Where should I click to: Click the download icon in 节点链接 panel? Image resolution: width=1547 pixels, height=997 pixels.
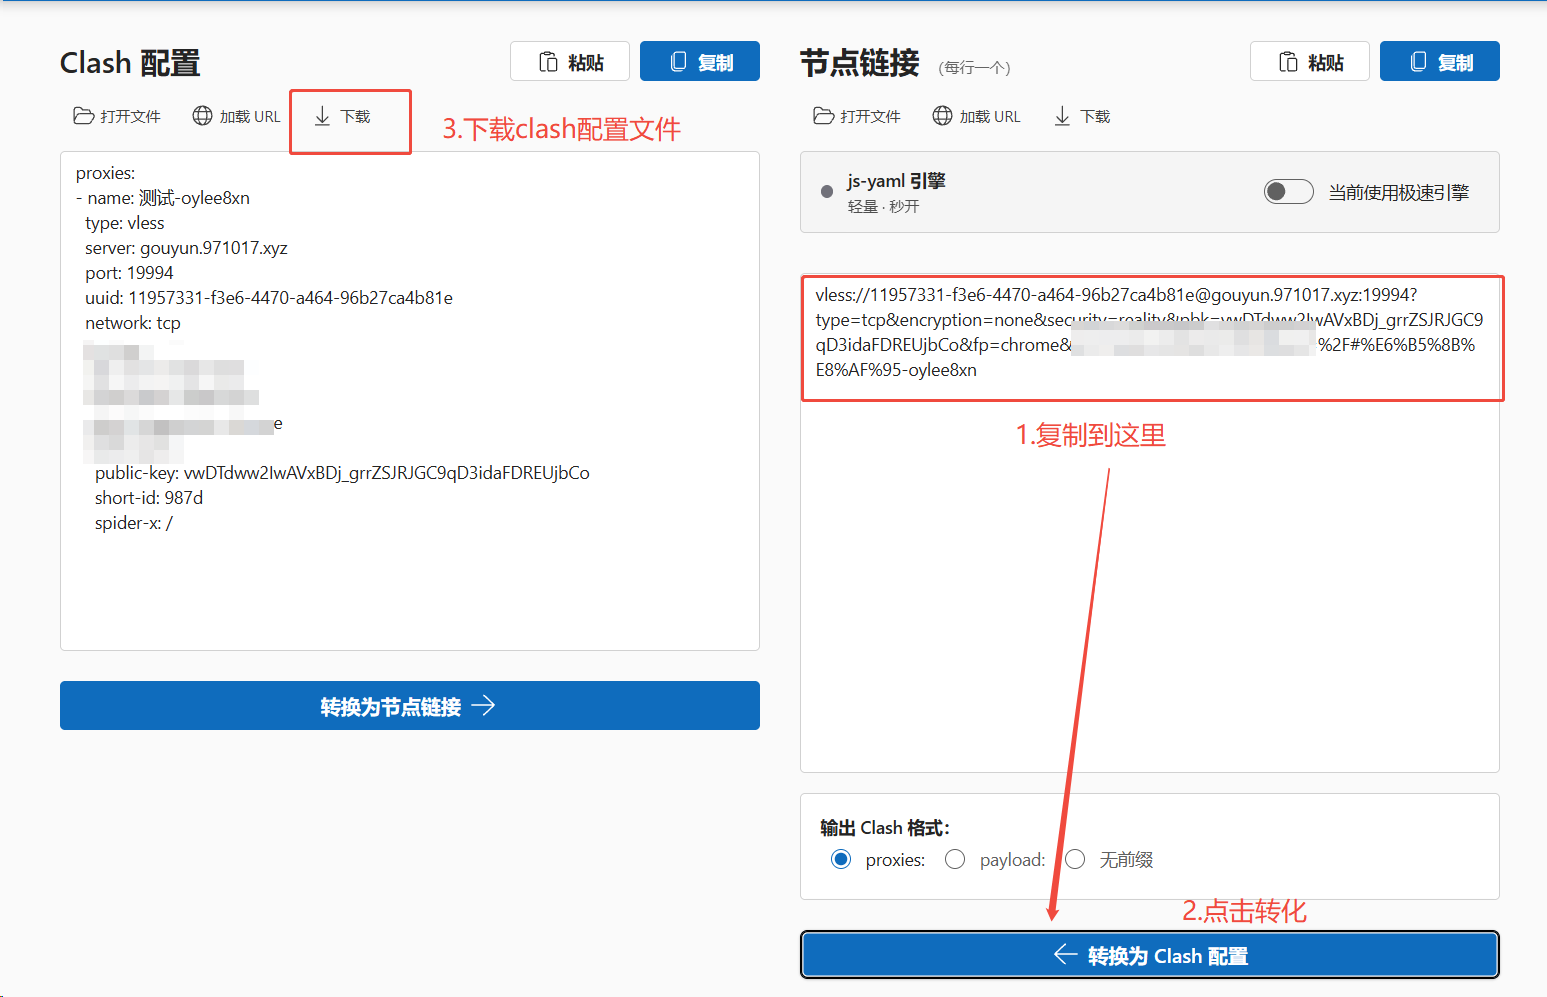[x=1062, y=117]
